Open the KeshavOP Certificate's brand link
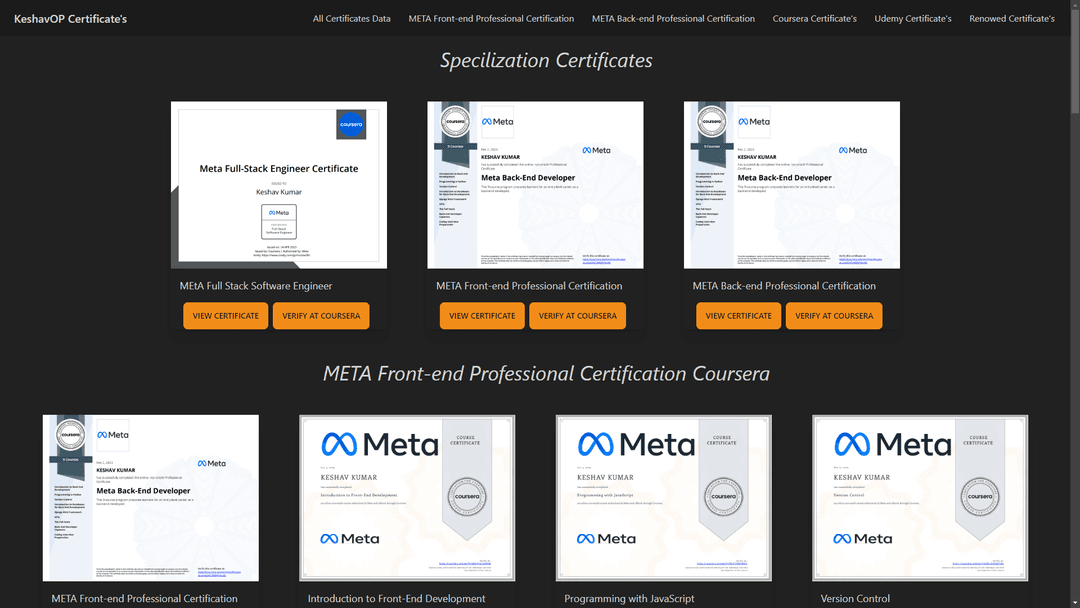 [70, 19]
